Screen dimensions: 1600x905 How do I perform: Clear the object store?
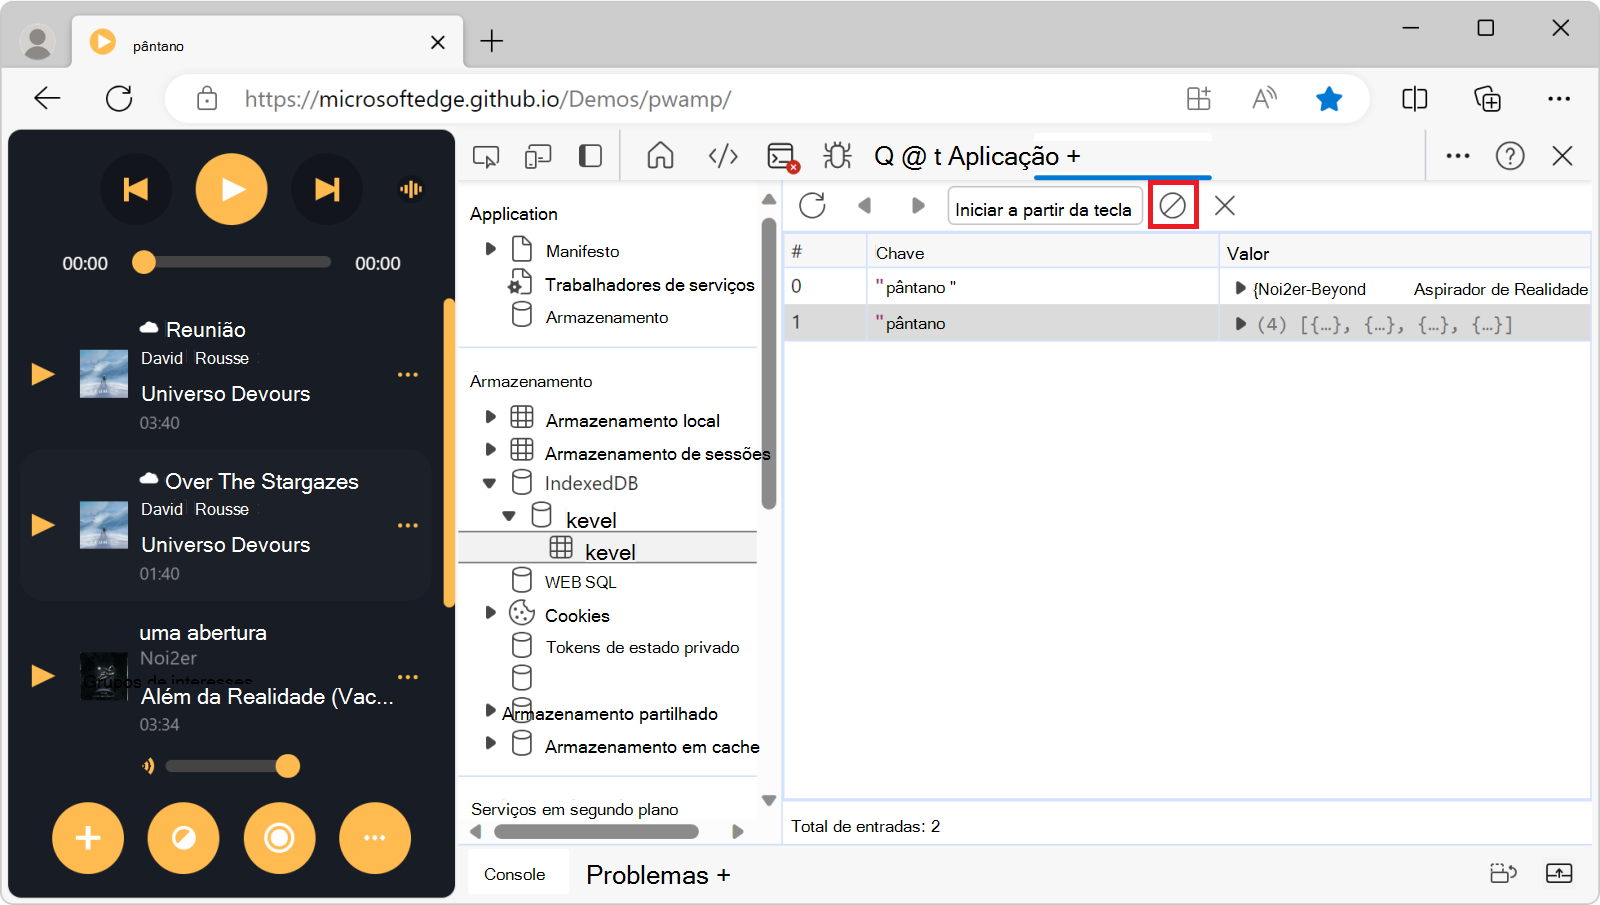1172,206
